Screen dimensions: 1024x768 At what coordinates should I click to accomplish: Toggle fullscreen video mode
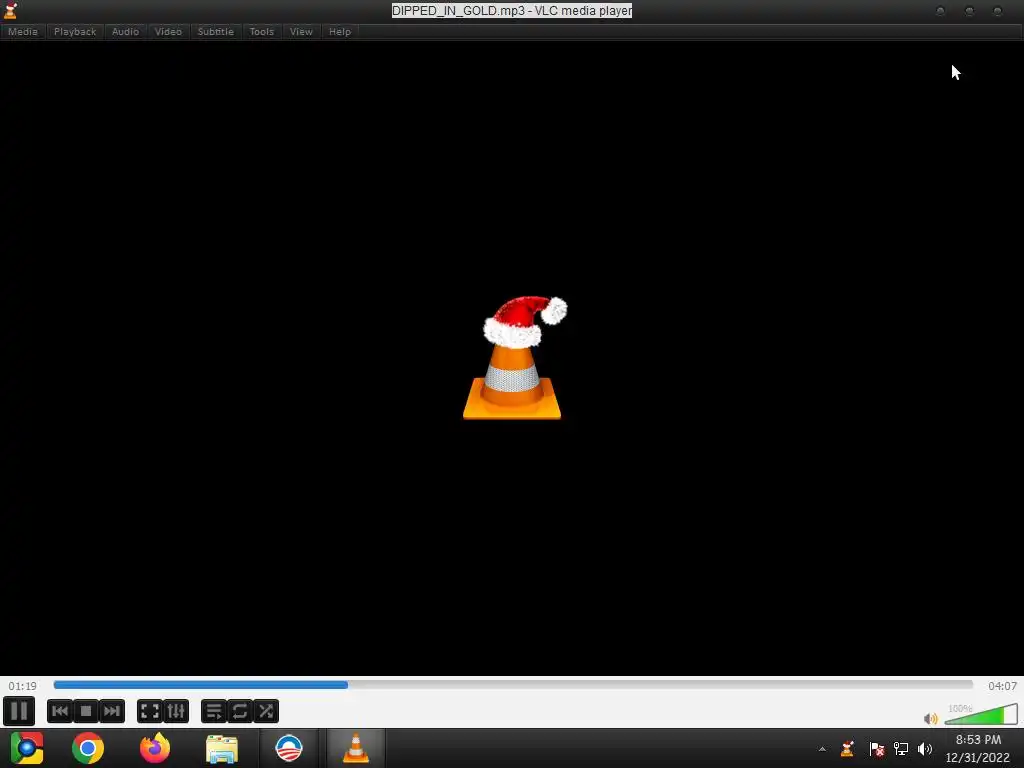pyautogui.click(x=150, y=711)
